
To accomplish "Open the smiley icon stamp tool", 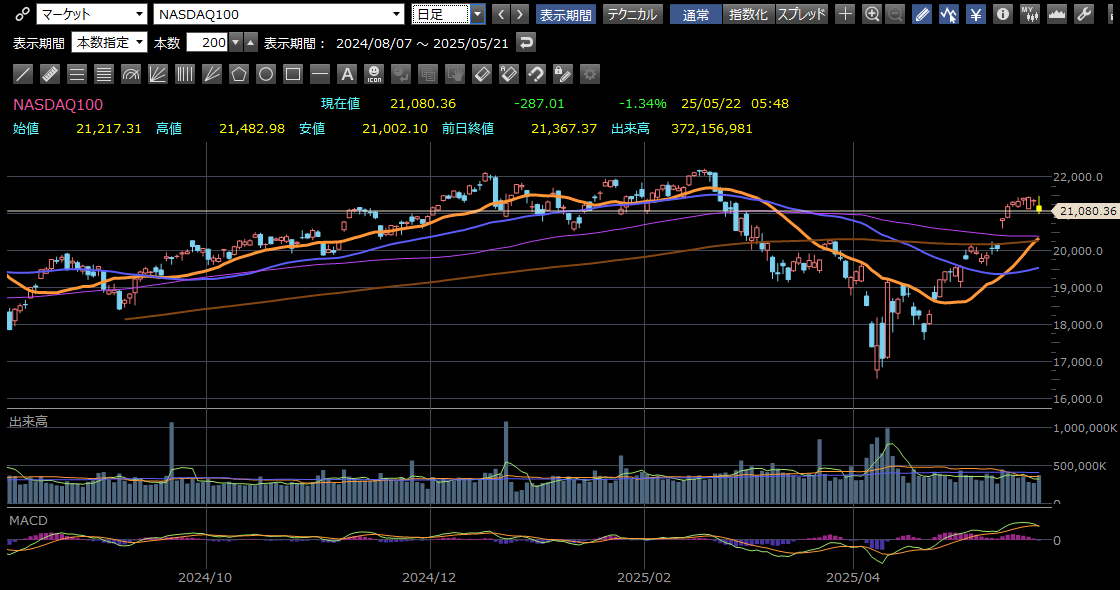I will tap(374, 74).
